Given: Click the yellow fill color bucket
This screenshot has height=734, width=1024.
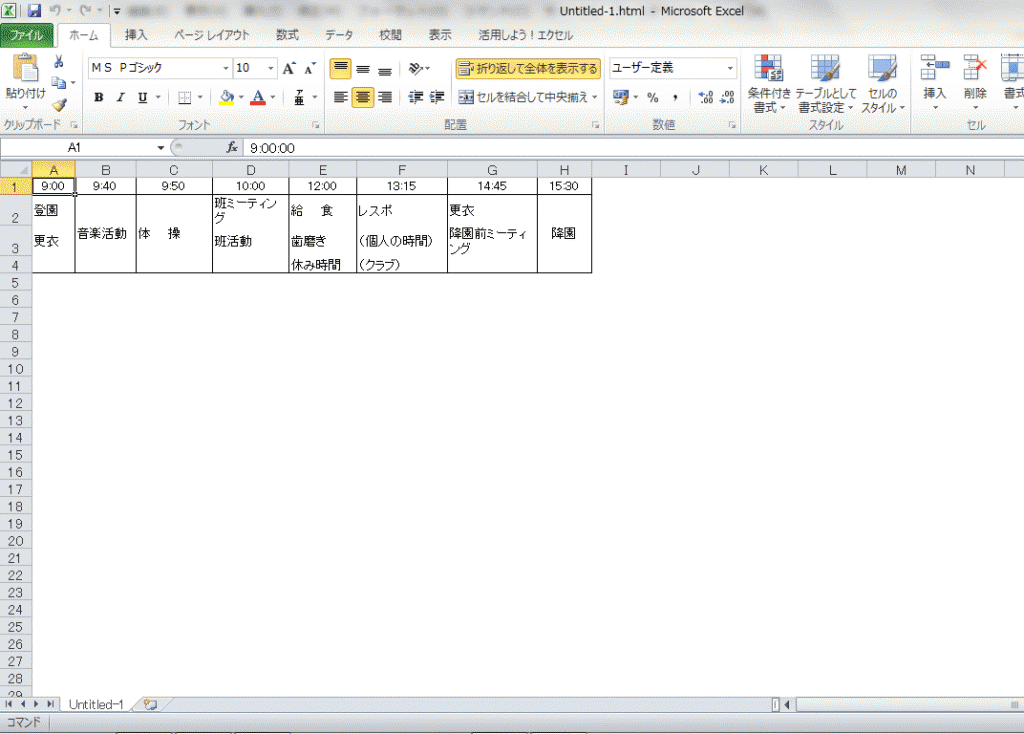Looking at the screenshot, I should pyautogui.click(x=226, y=98).
